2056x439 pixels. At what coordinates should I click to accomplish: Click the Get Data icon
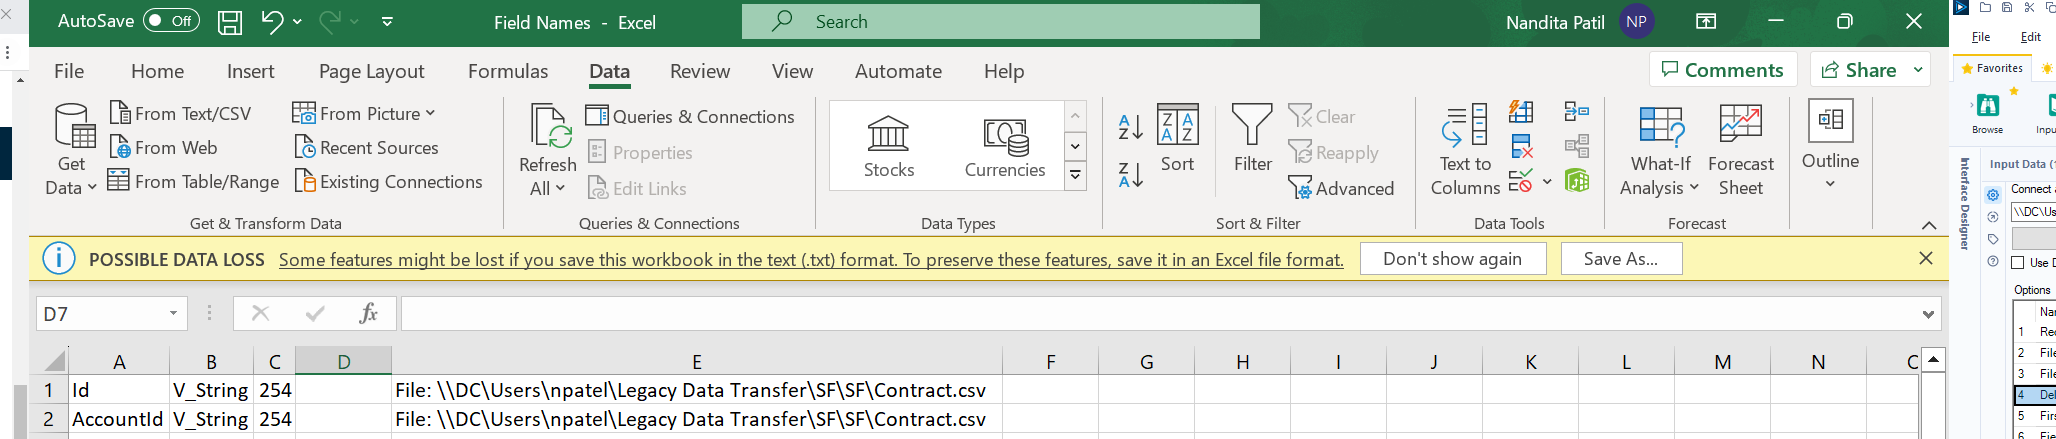click(72, 128)
